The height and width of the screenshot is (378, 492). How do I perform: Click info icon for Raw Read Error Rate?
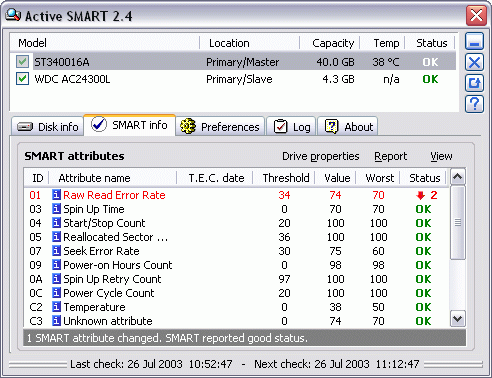pos(56,195)
